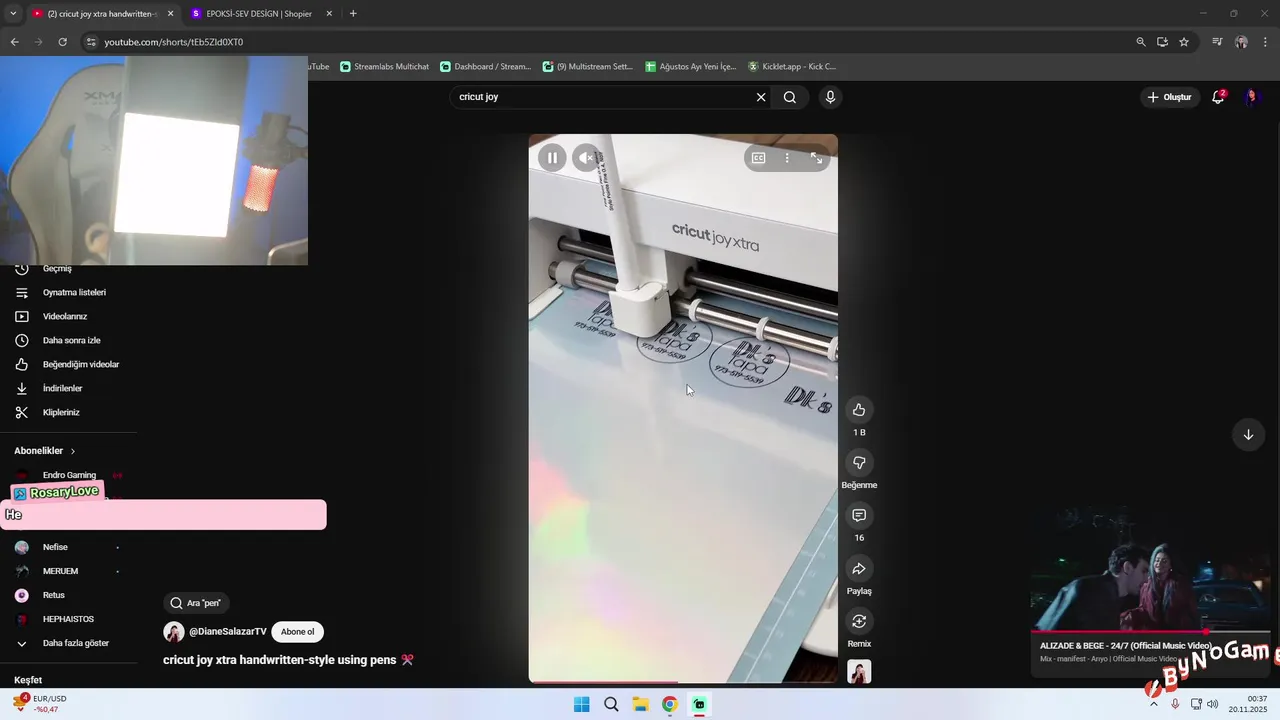Toggle closed captions on the Short

coord(758,158)
